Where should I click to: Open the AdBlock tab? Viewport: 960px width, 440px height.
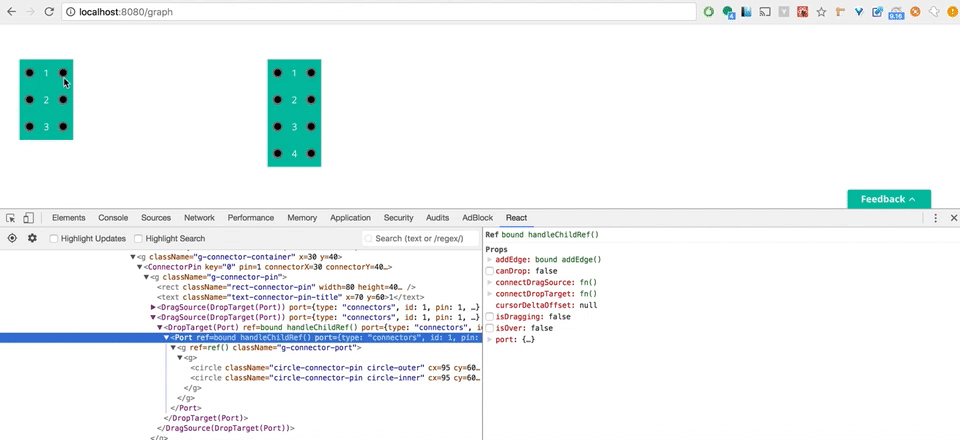tap(478, 218)
